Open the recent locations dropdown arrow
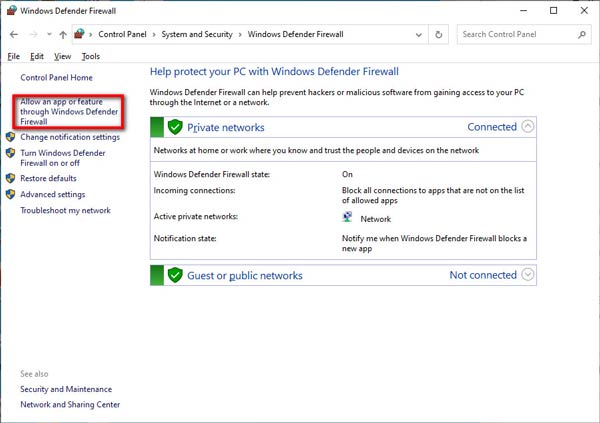The height and width of the screenshot is (423, 600). 49,34
